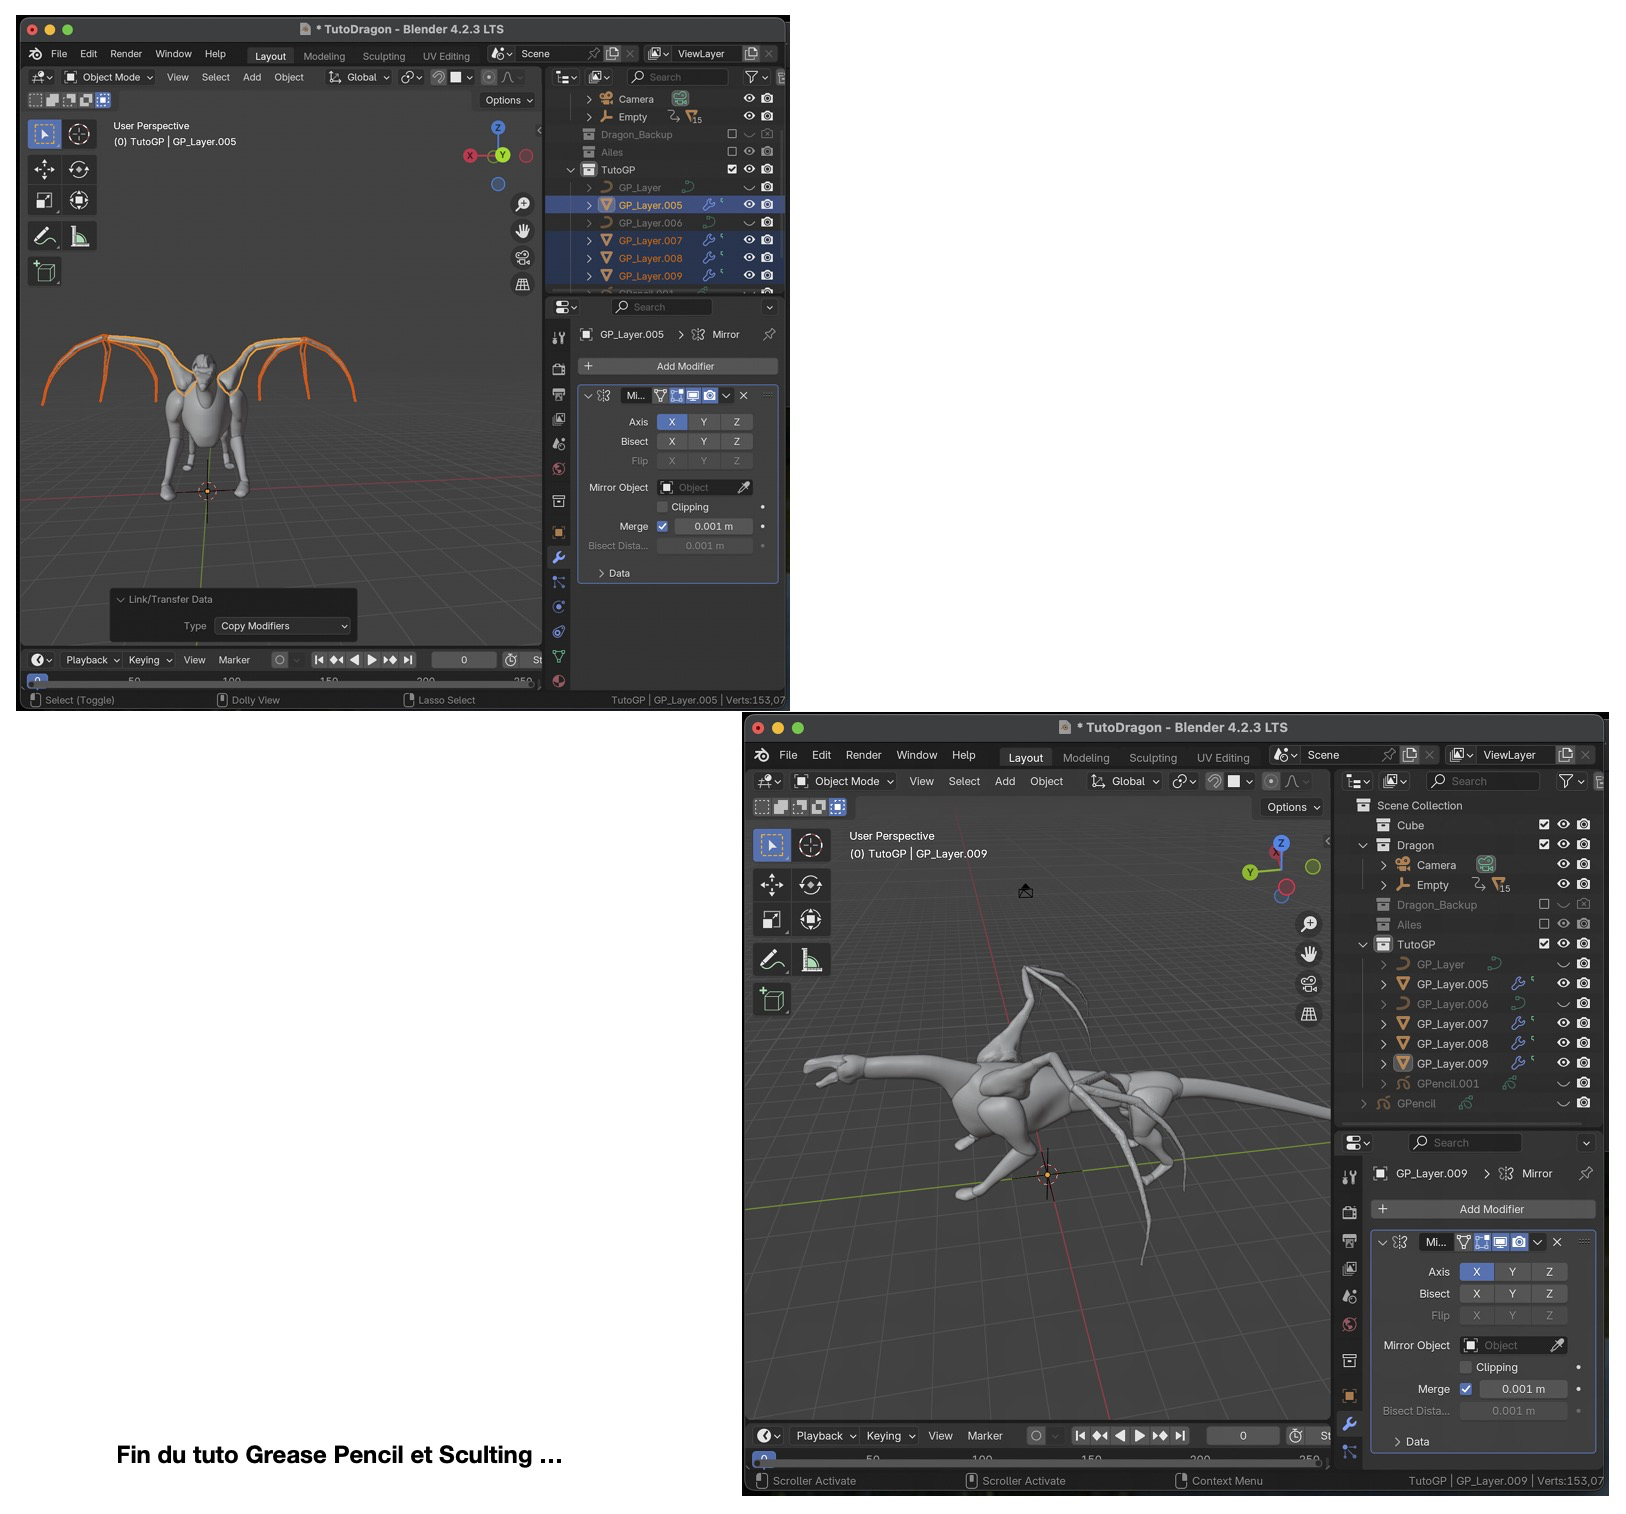This screenshot has height=1514, width=1626.
Task: Hide the Cube collection using its eye icon
Action: [x=1563, y=825]
